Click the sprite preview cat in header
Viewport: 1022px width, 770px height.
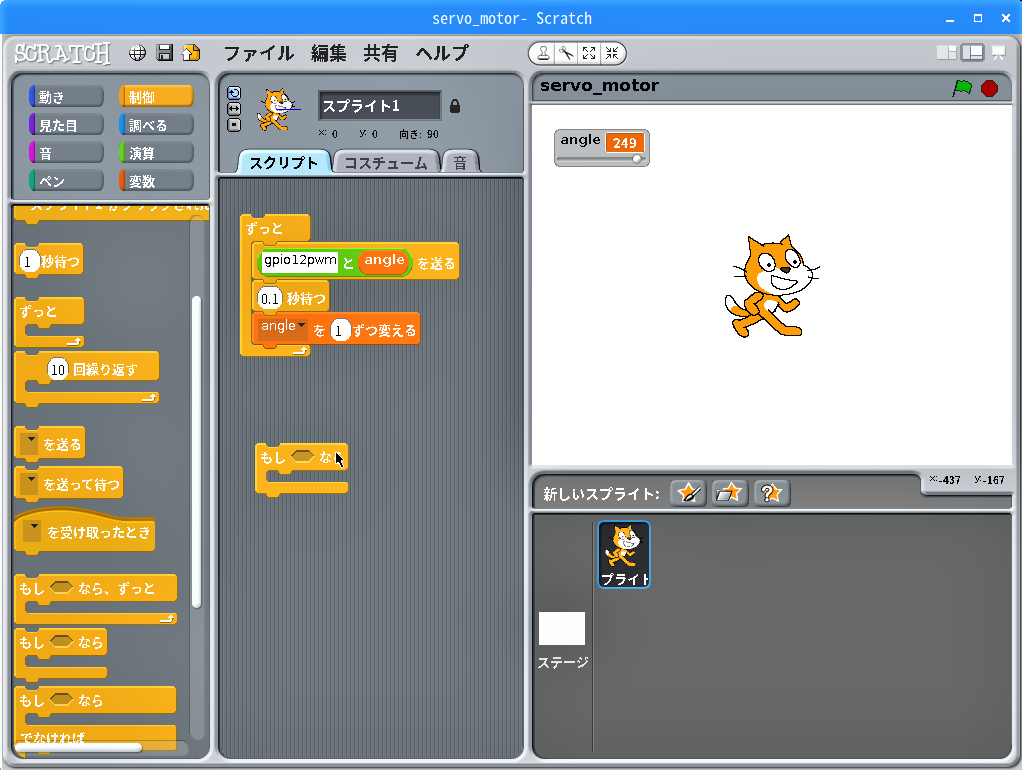(x=278, y=110)
